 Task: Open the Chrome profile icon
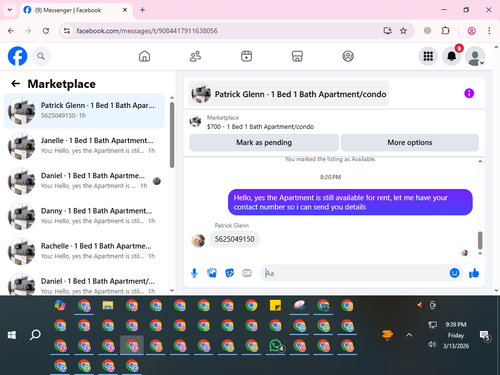coord(471,31)
